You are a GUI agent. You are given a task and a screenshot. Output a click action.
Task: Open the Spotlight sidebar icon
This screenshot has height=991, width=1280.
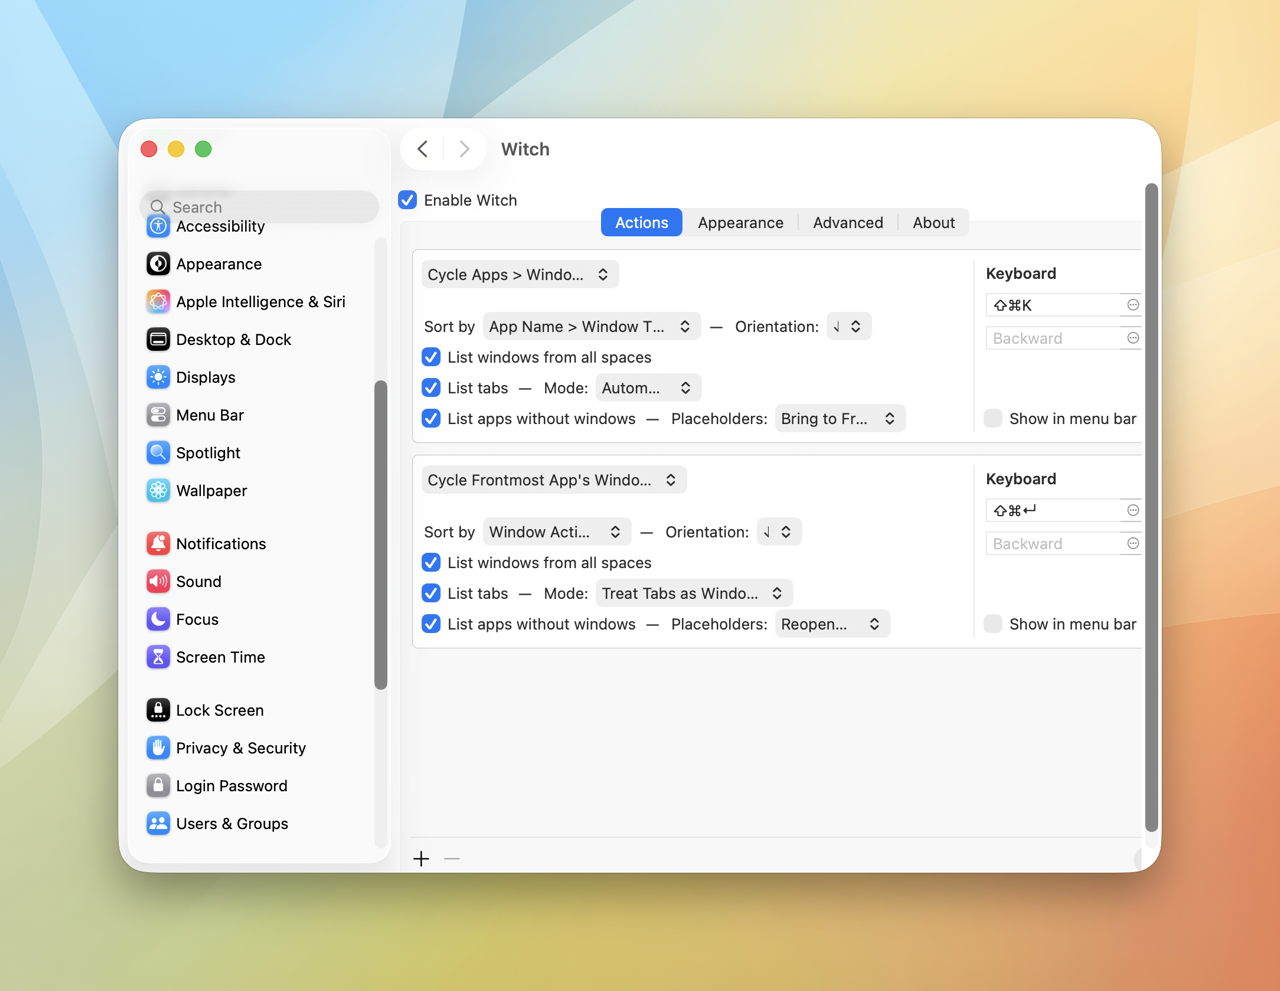(158, 453)
